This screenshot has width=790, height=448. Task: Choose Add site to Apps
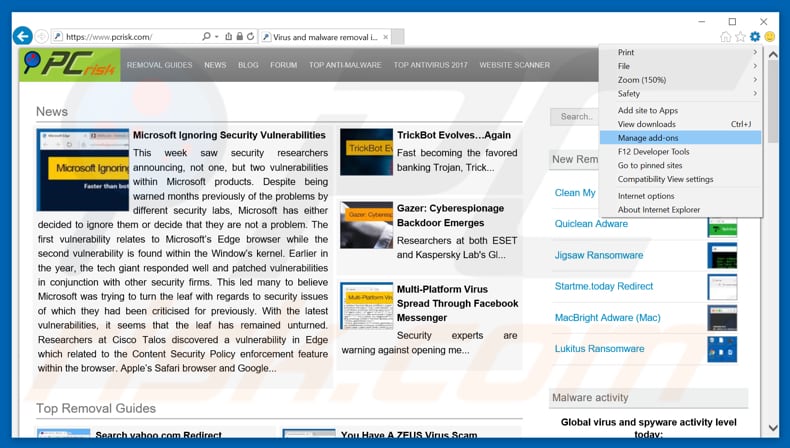pyautogui.click(x=680, y=110)
